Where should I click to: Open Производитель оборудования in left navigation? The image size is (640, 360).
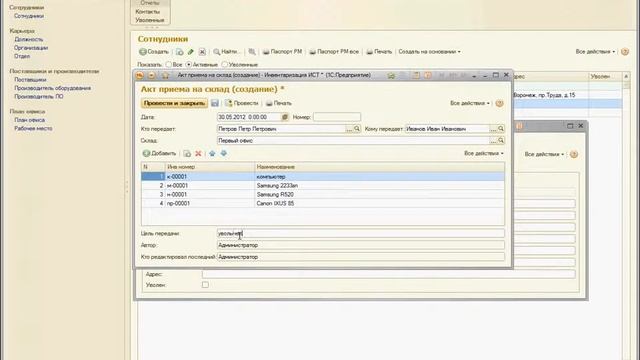(x=53, y=88)
